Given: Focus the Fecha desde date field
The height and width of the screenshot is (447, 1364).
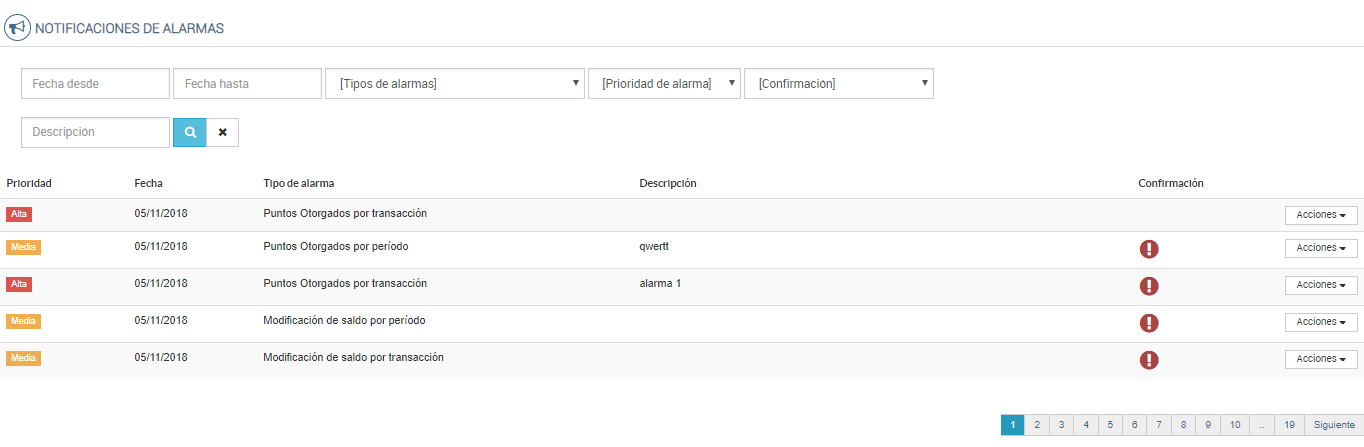Looking at the screenshot, I should click(95, 84).
